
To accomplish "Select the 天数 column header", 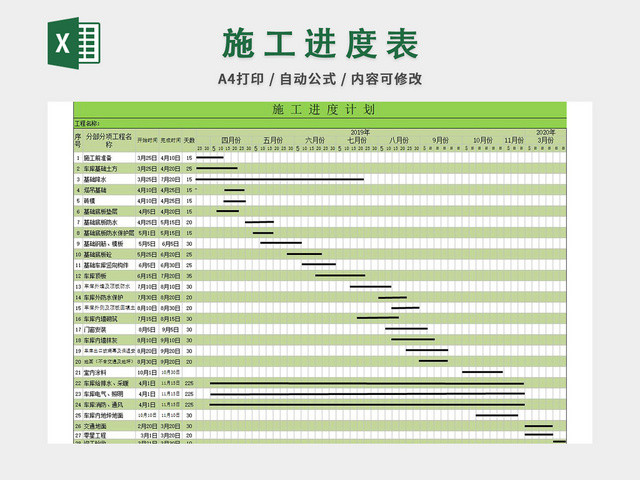I will (x=189, y=140).
